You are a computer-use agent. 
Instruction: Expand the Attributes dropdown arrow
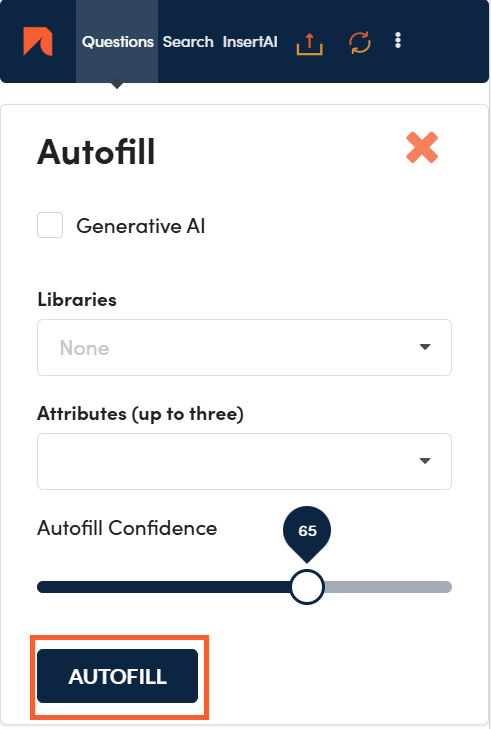click(425, 461)
